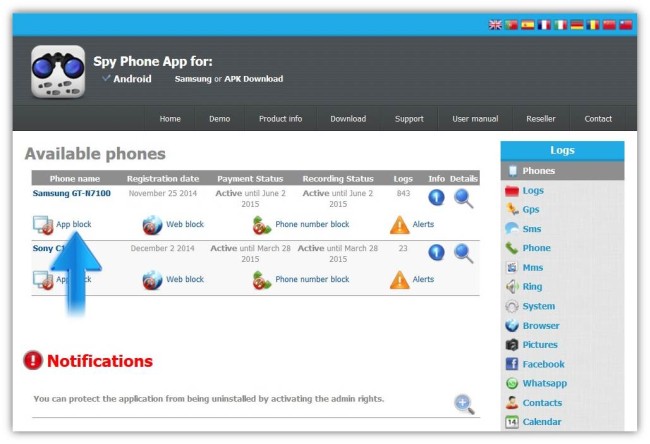Click the Recording Status column header
Screen dimensions: 650x444
tap(338, 179)
